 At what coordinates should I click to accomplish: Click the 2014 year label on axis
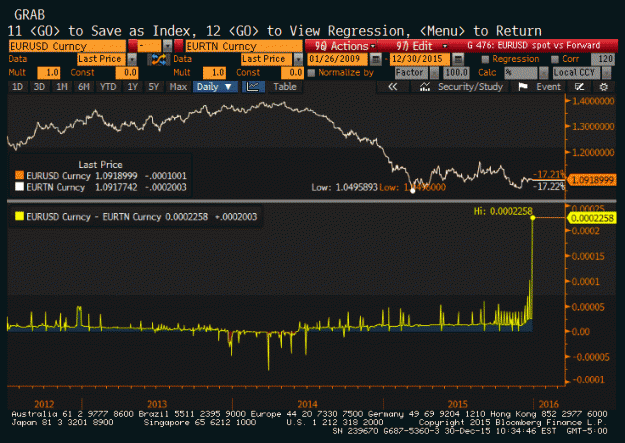coord(307,404)
